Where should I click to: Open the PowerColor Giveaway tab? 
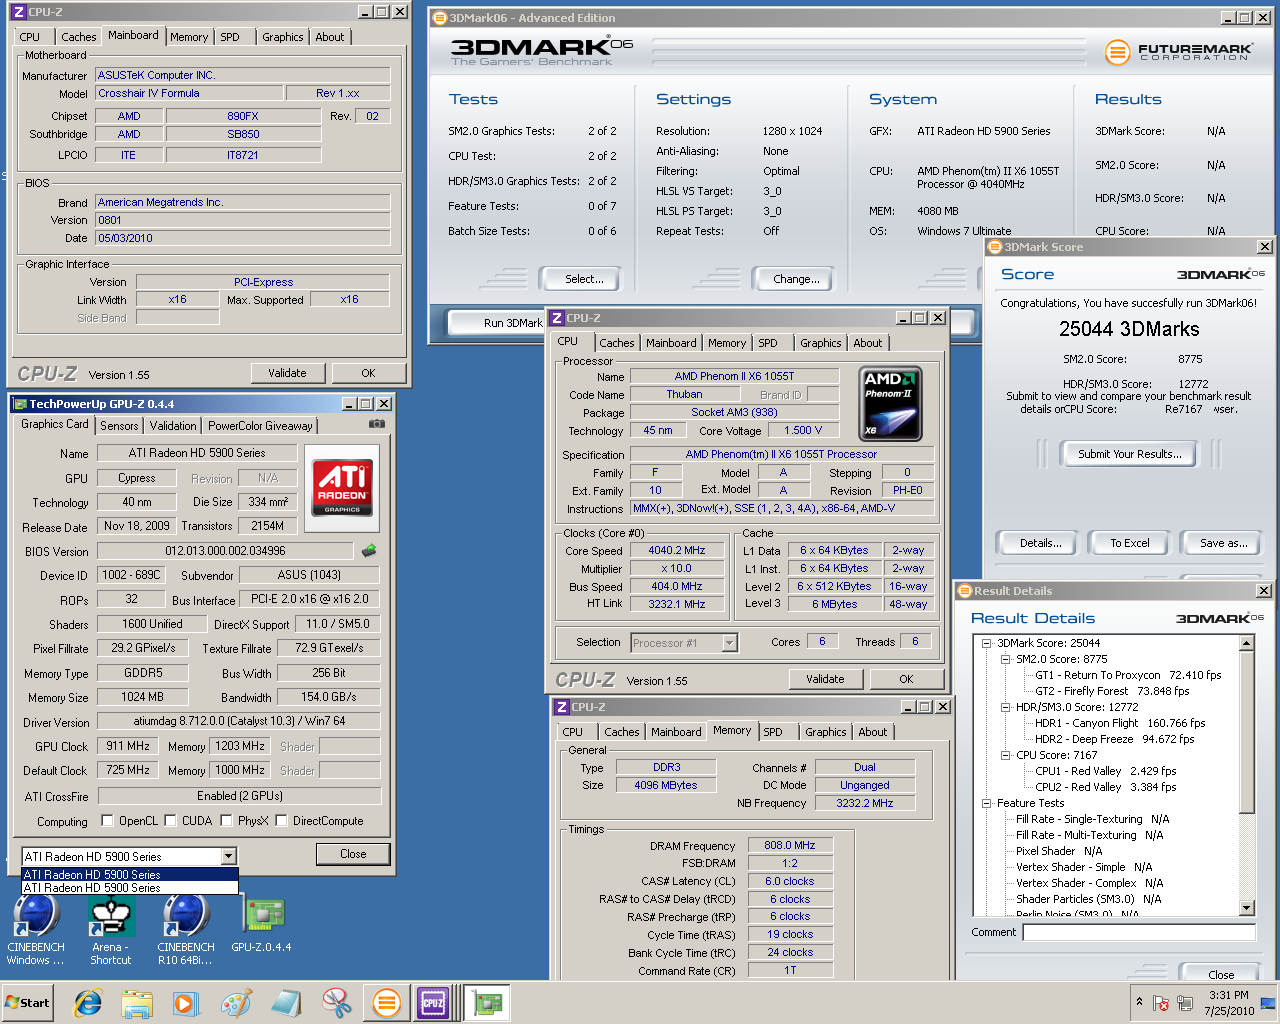point(260,426)
